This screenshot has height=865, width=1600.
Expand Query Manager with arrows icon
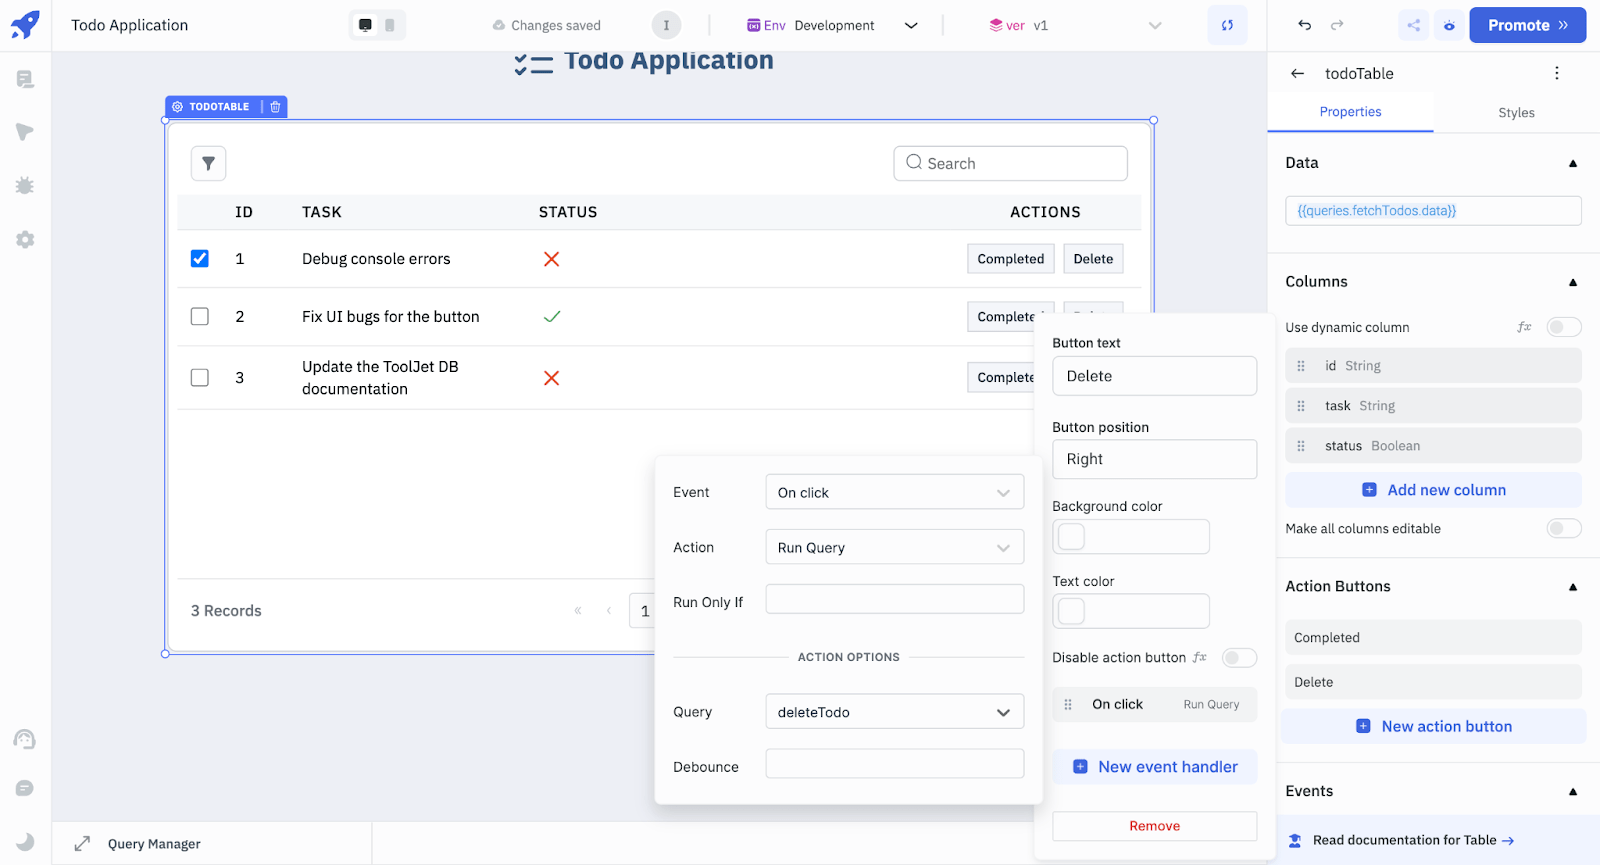click(x=82, y=844)
